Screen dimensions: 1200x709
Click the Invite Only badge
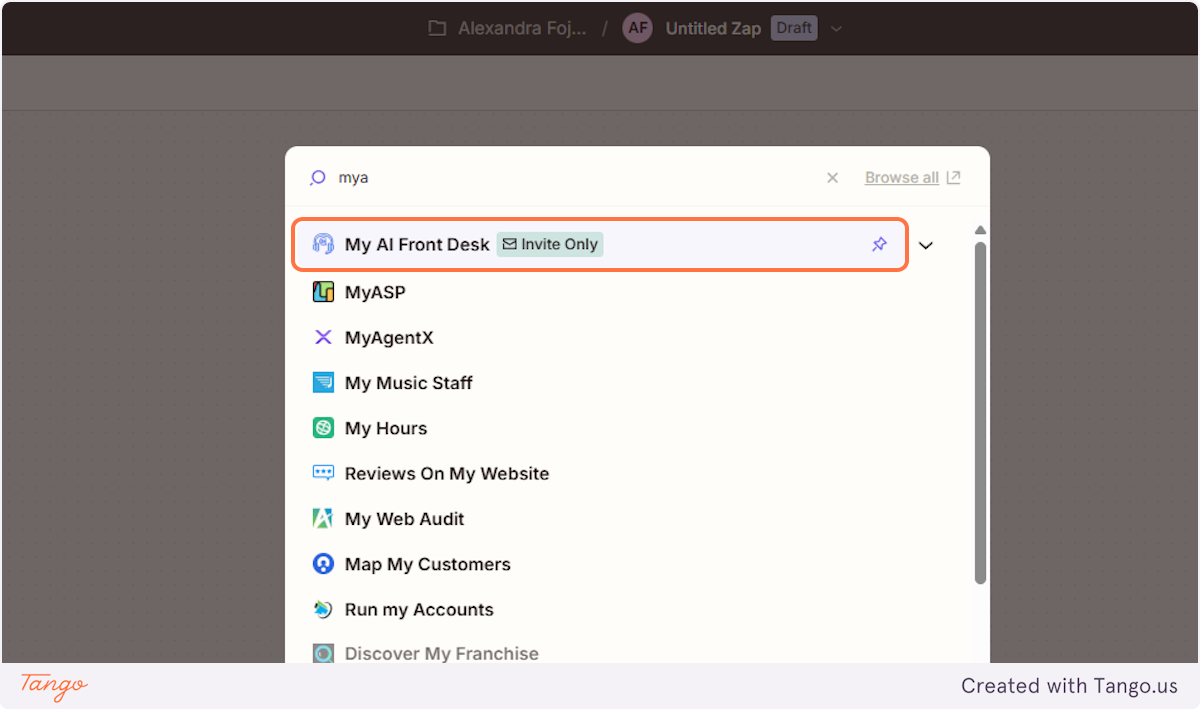tap(550, 244)
